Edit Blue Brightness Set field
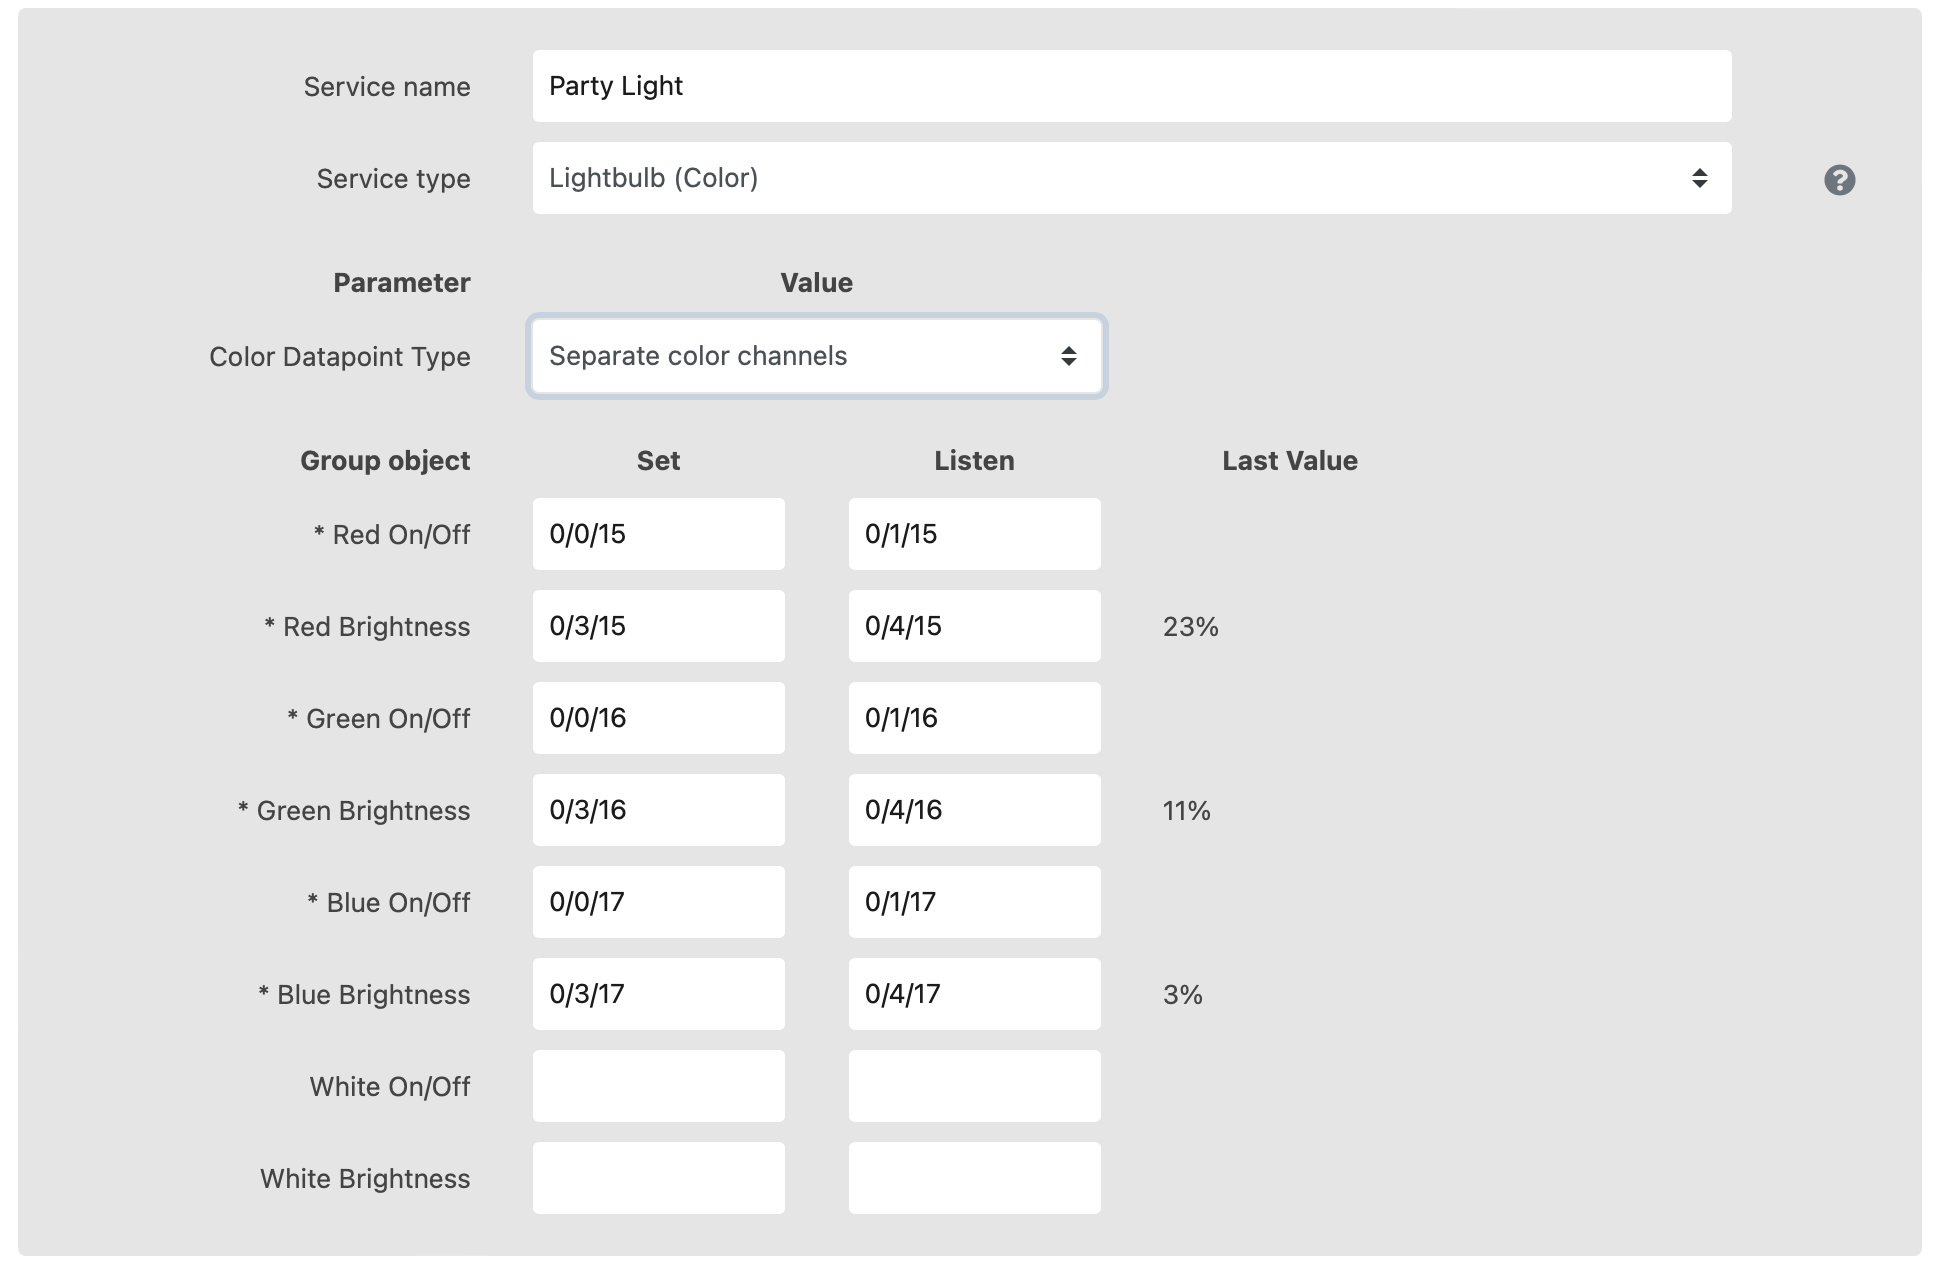Image resolution: width=1936 pixels, height=1262 pixels. coord(658,994)
